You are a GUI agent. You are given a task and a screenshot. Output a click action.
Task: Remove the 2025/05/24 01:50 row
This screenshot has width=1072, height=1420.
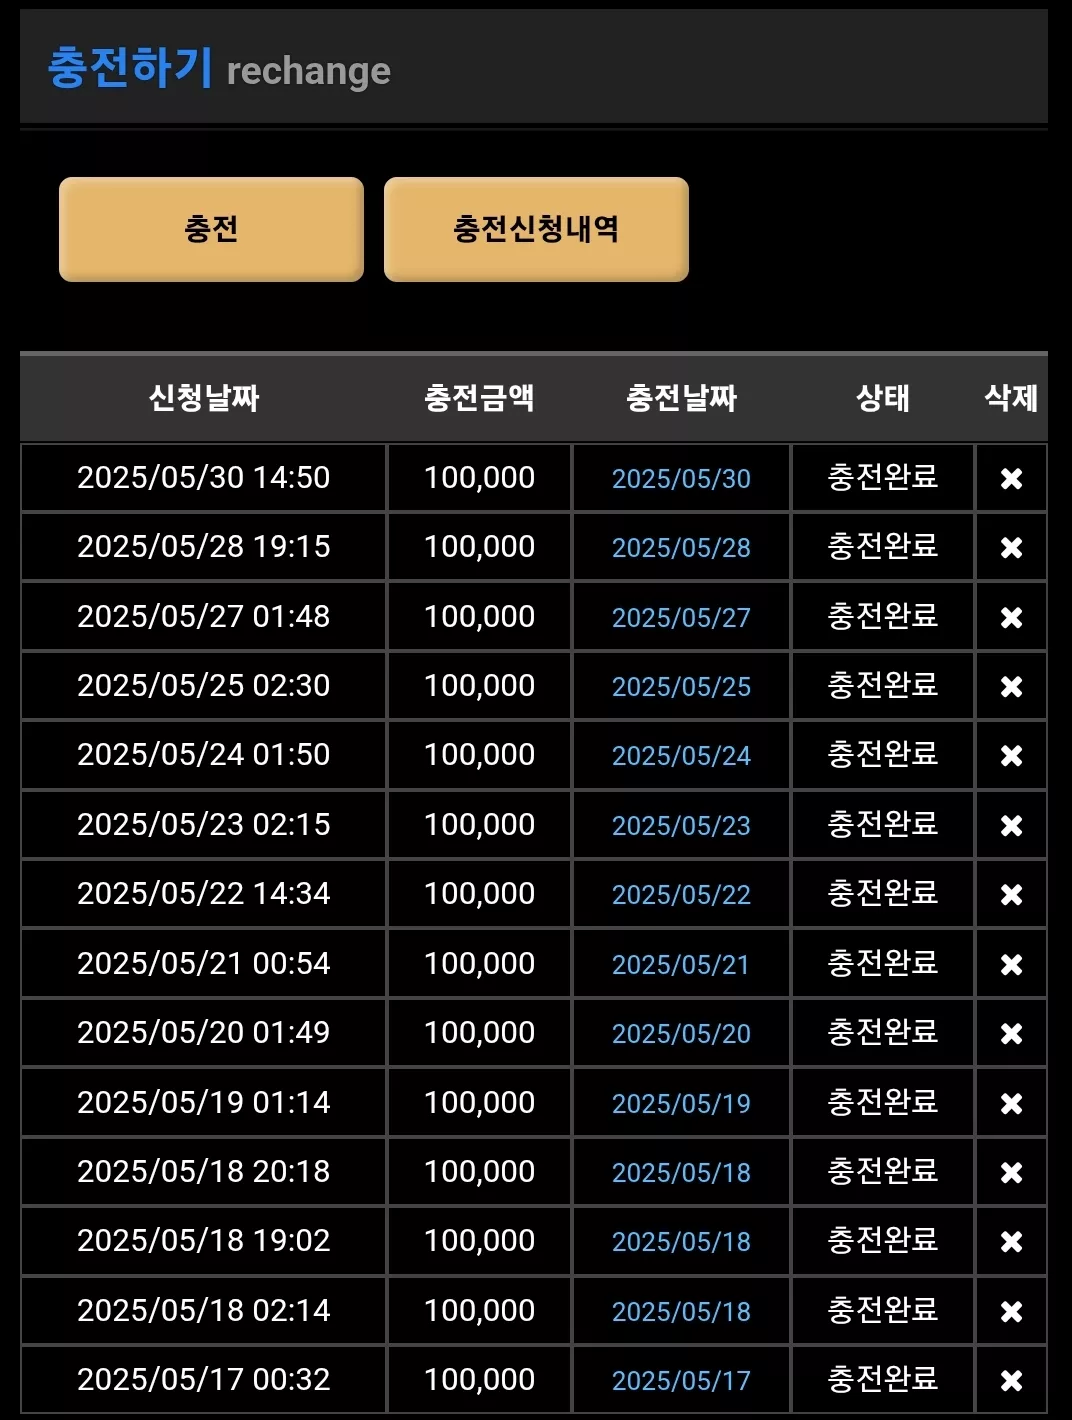(x=1011, y=756)
